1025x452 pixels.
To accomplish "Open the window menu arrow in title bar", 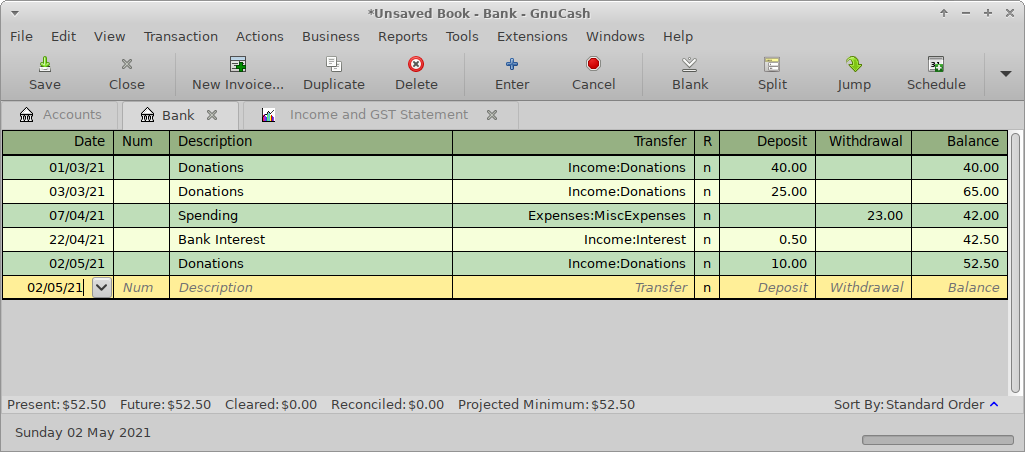I will pyautogui.click(x=15, y=13).
